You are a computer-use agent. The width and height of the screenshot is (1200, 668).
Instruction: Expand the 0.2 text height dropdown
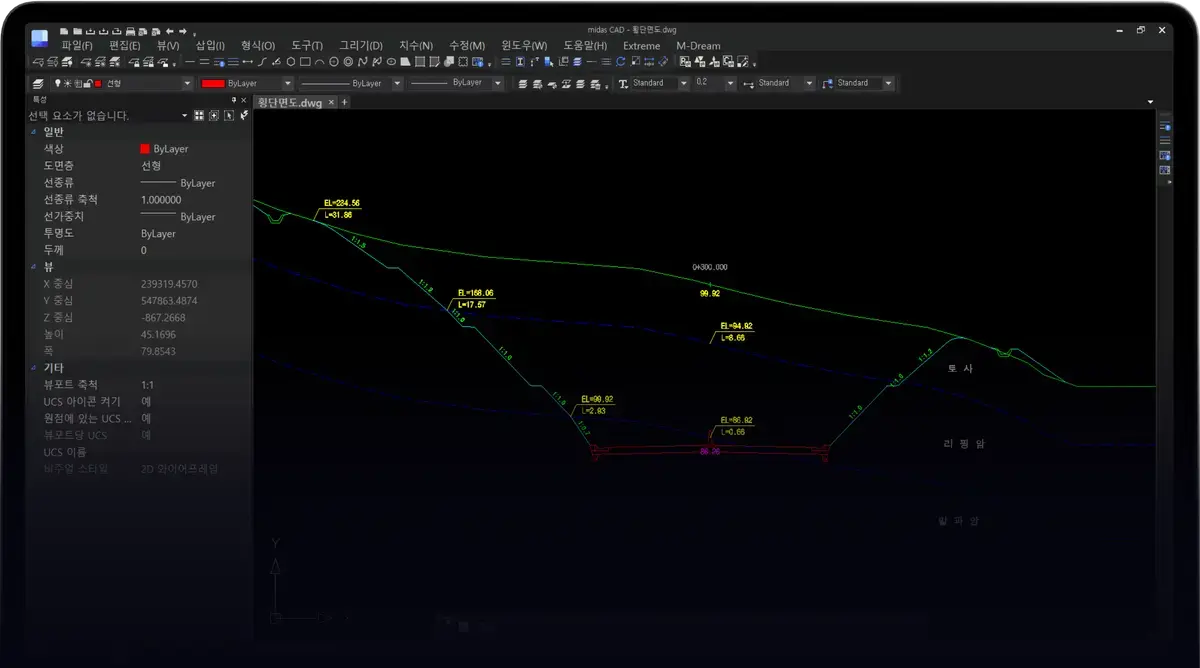click(x=730, y=84)
